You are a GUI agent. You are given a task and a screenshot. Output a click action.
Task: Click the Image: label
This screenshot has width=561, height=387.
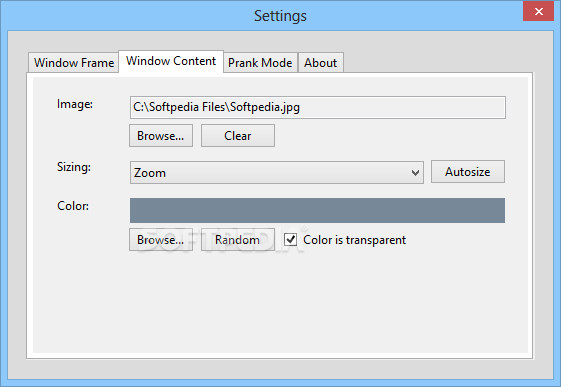[x=75, y=104]
